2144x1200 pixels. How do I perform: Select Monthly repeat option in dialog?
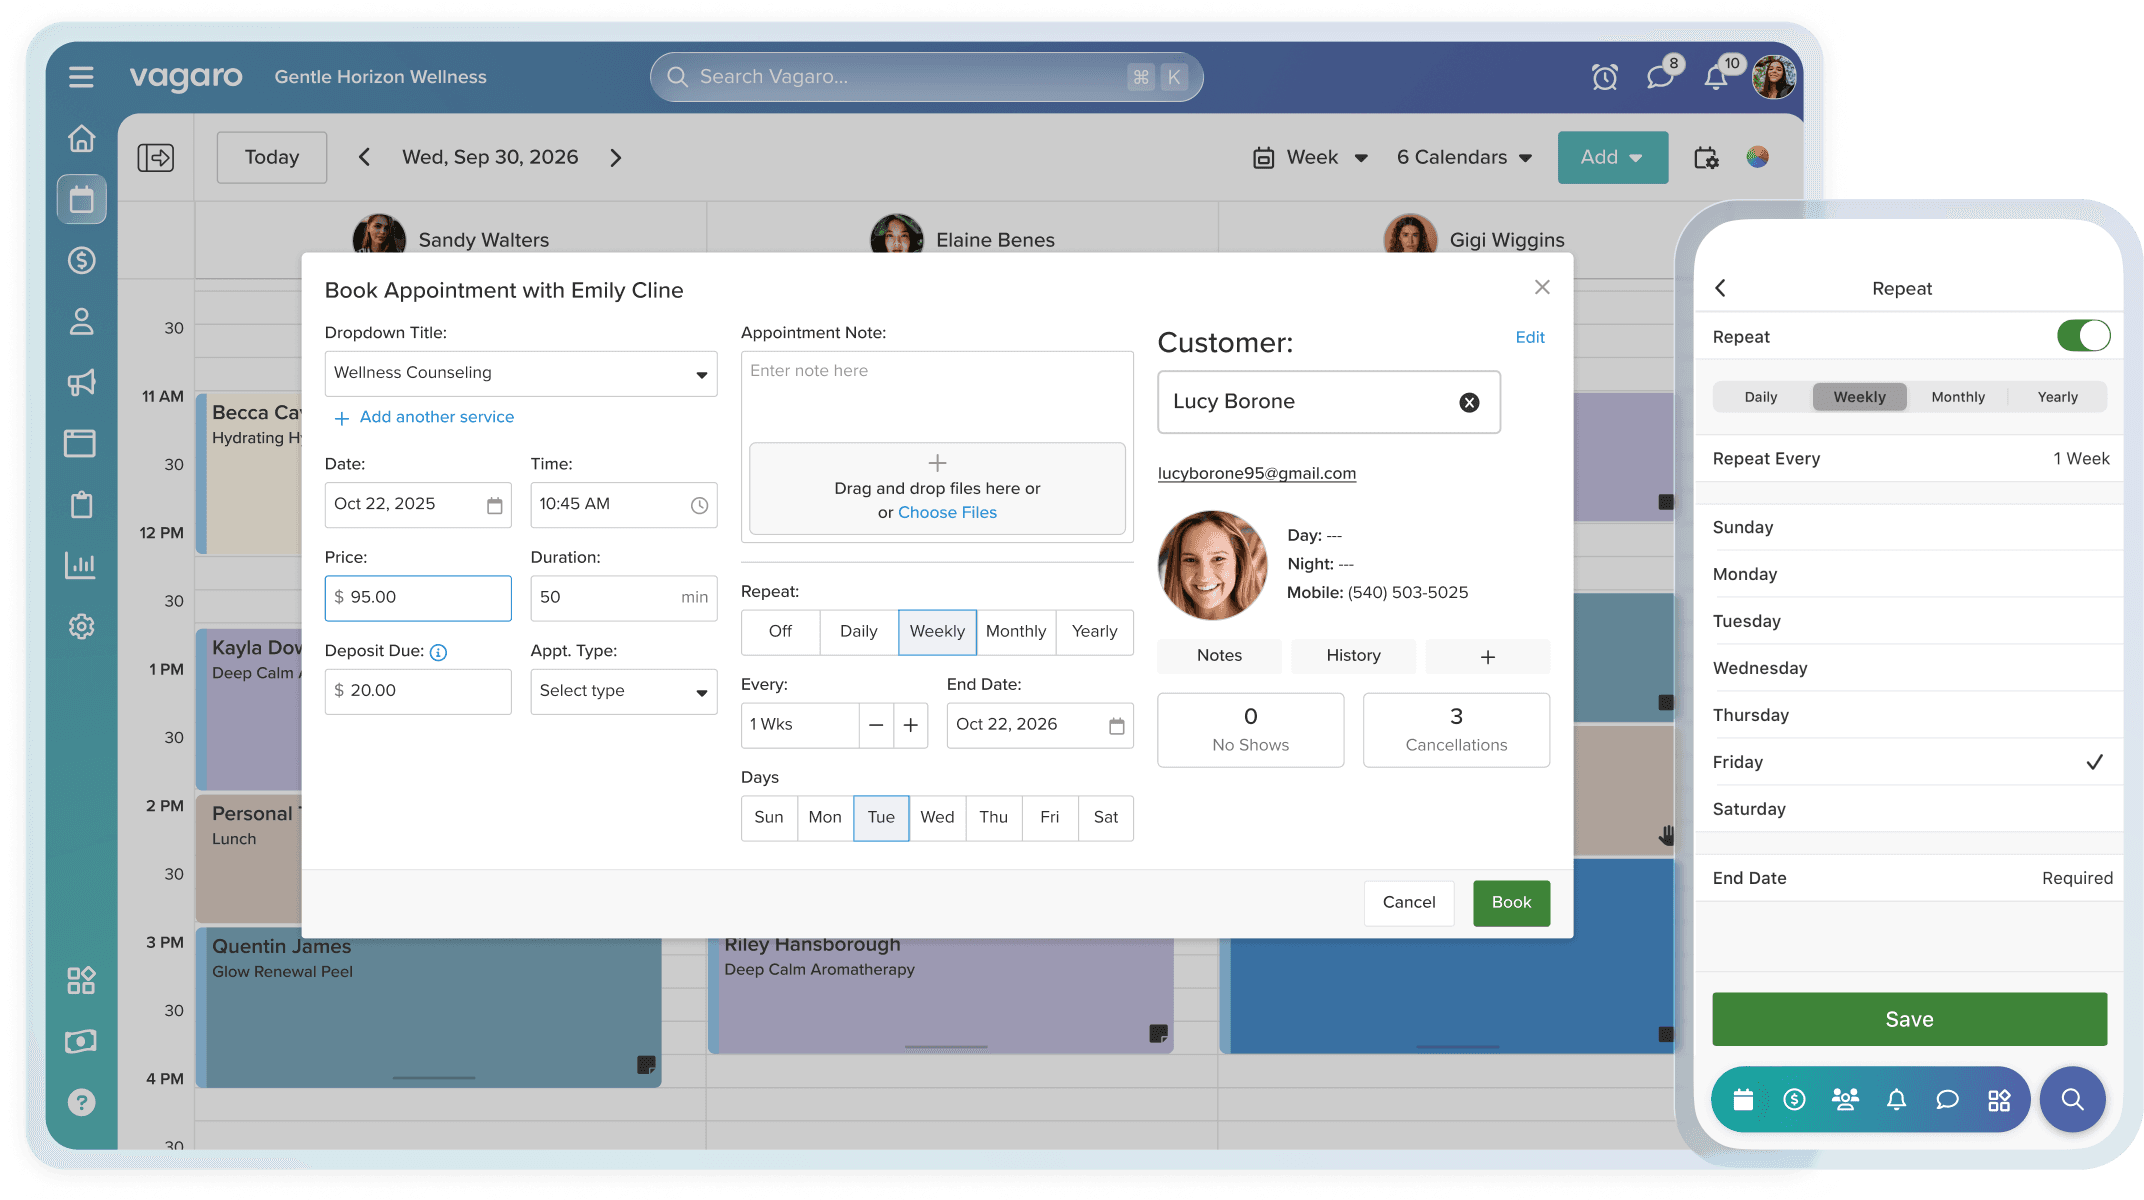click(1015, 632)
